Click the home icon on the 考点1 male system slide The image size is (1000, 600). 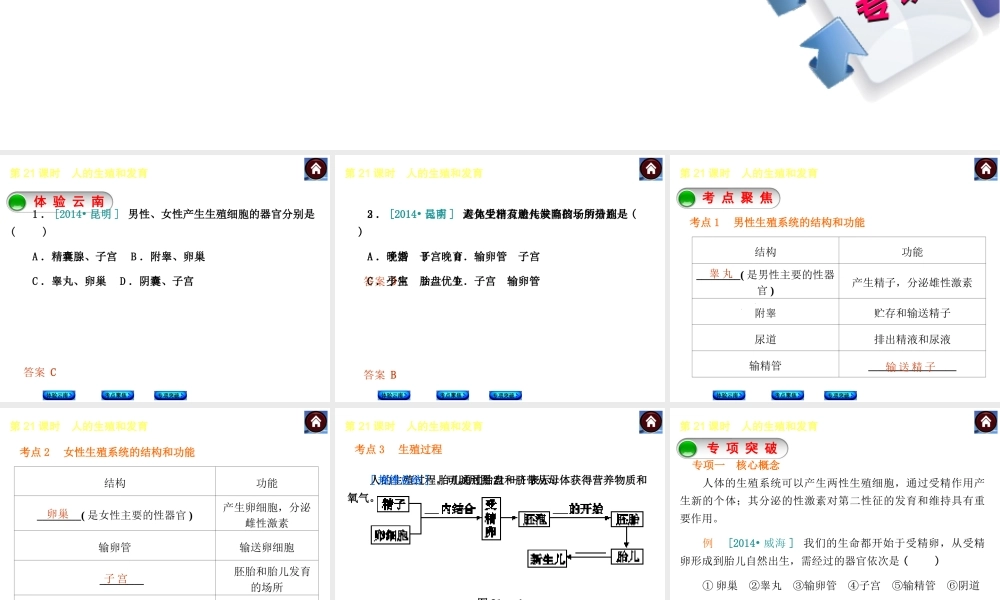pos(985,169)
